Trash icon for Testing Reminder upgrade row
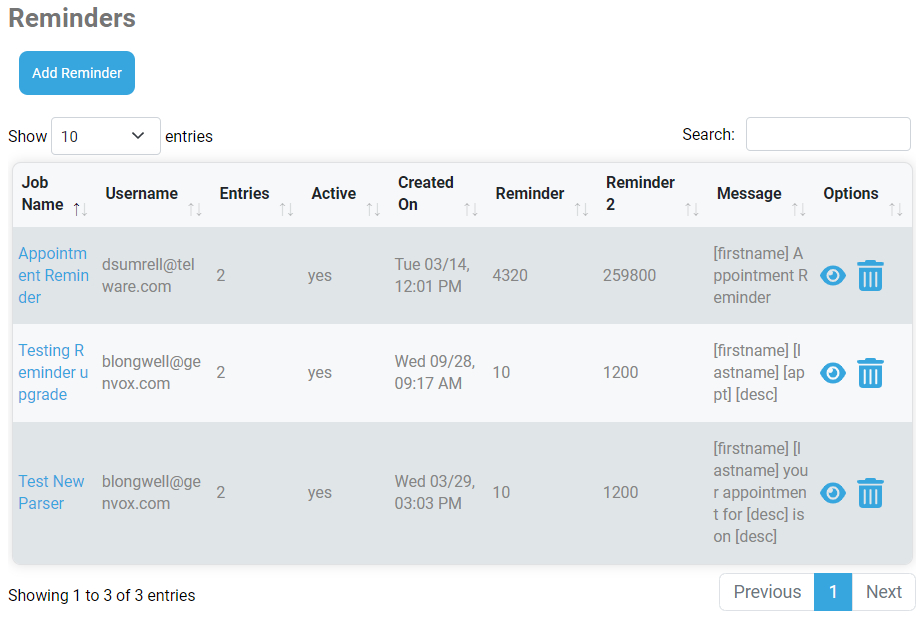 [x=870, y=373]
